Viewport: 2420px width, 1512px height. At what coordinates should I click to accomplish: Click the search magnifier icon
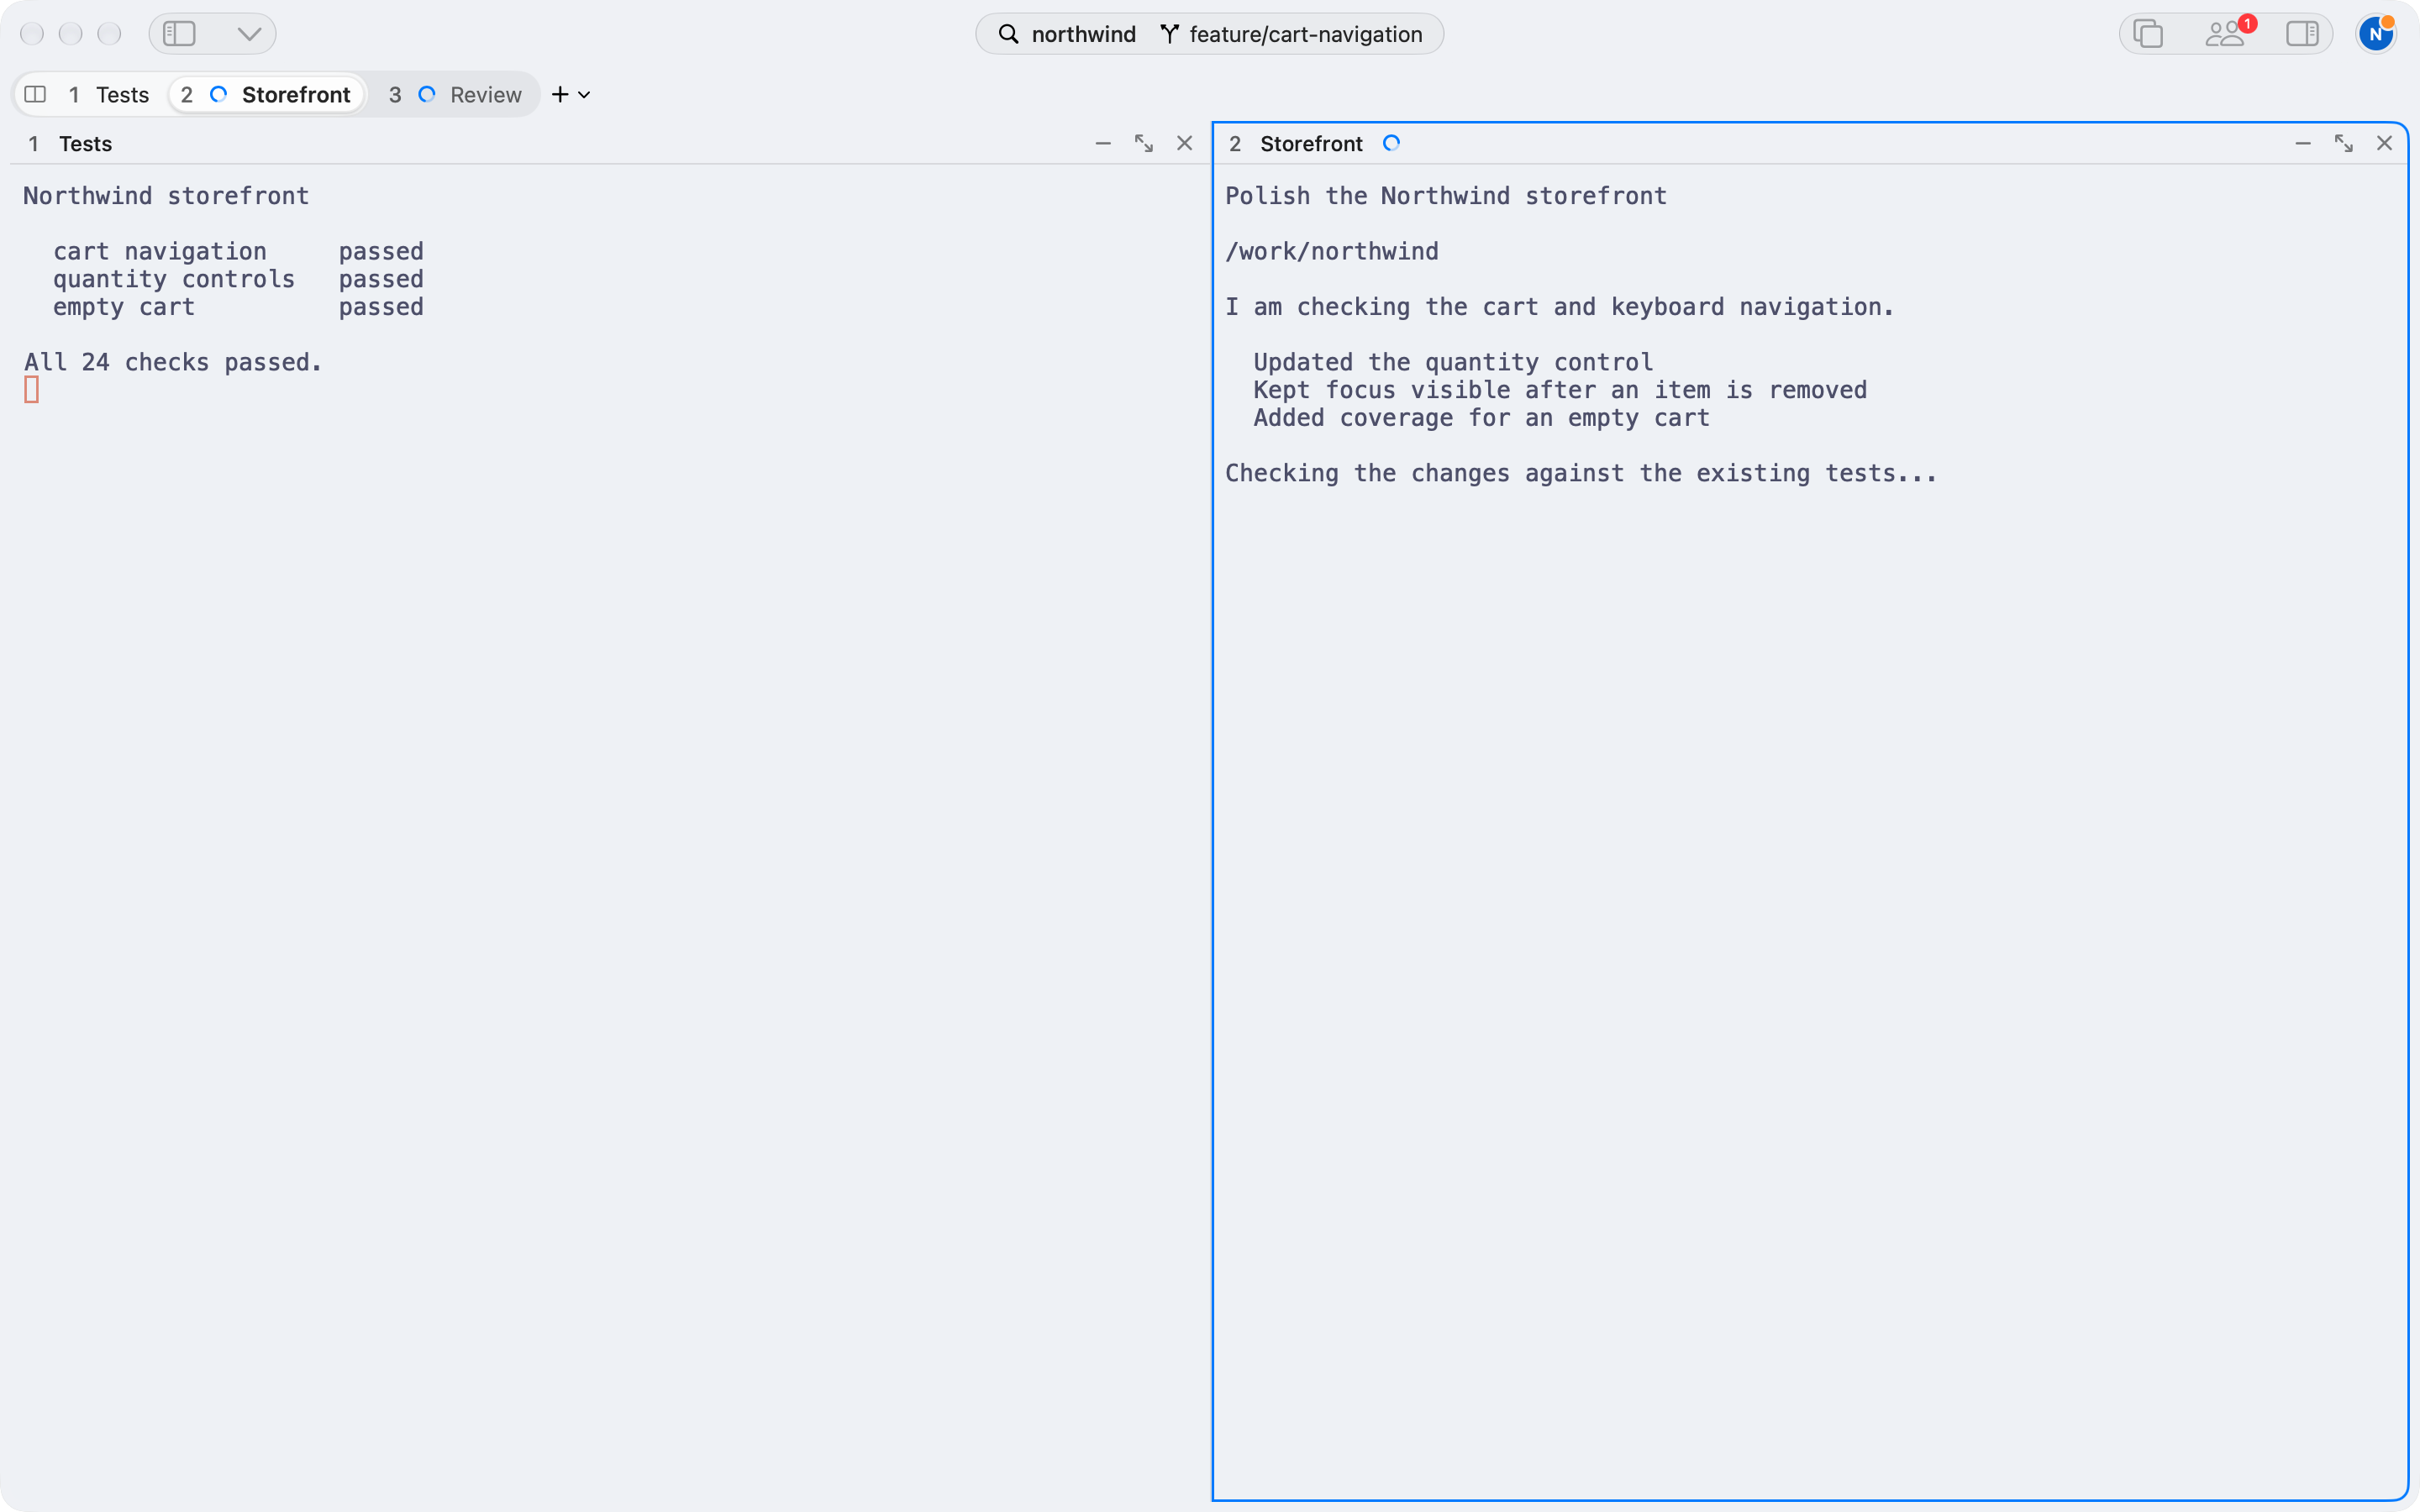tap(1009, 34)
